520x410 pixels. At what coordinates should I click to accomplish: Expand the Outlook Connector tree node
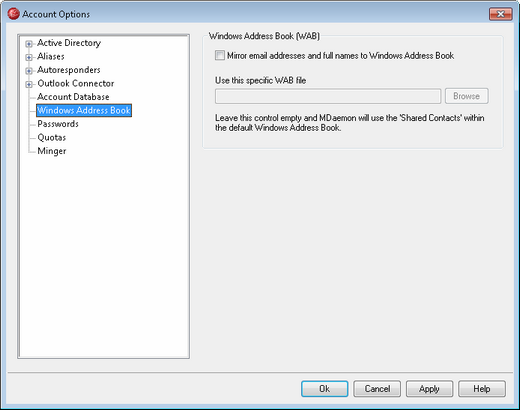[29, 84]
